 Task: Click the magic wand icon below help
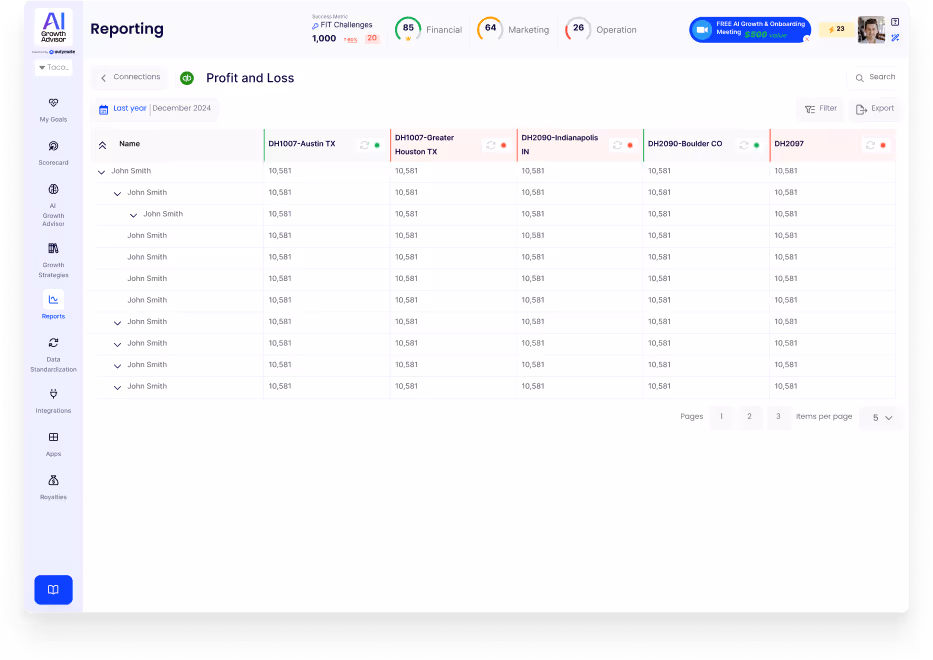click(x=895, y=37)
